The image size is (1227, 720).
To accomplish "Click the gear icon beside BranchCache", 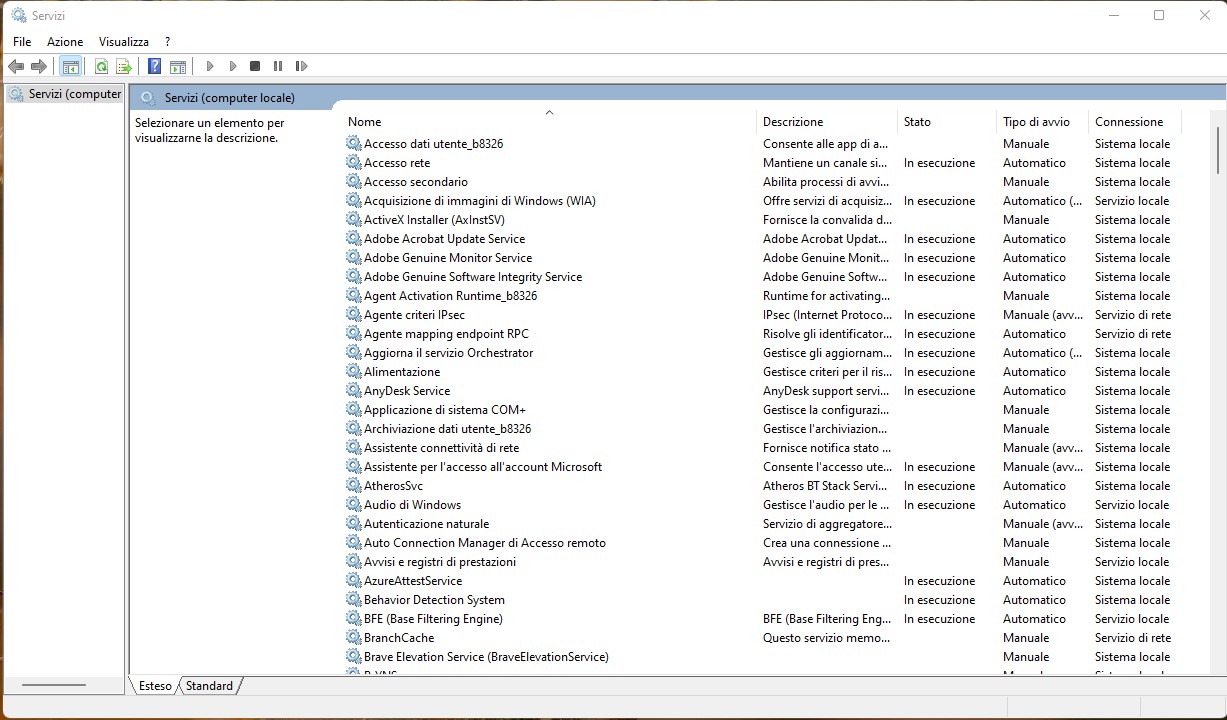I will coord(353,638).
